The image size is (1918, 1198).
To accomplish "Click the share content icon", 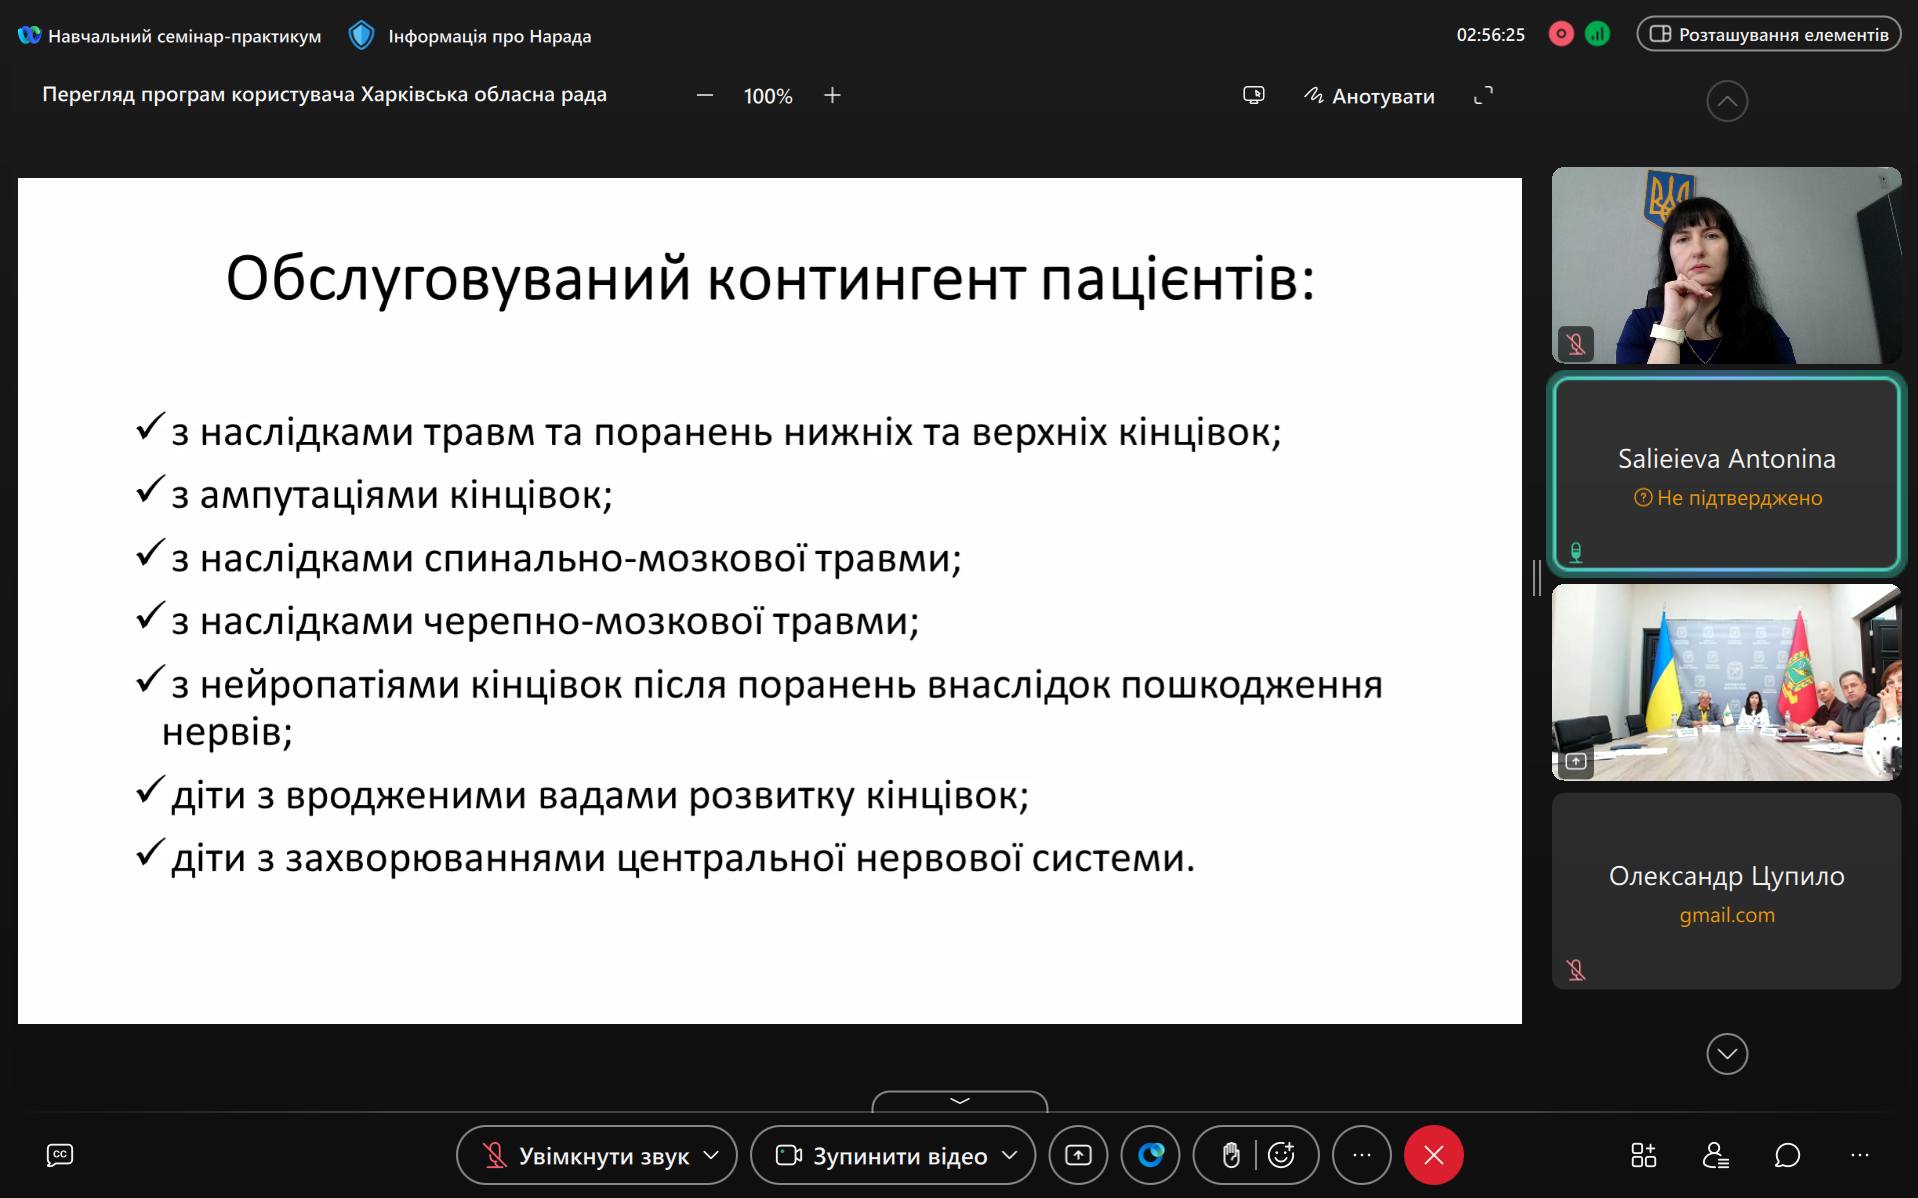I will [1078, 1155].
